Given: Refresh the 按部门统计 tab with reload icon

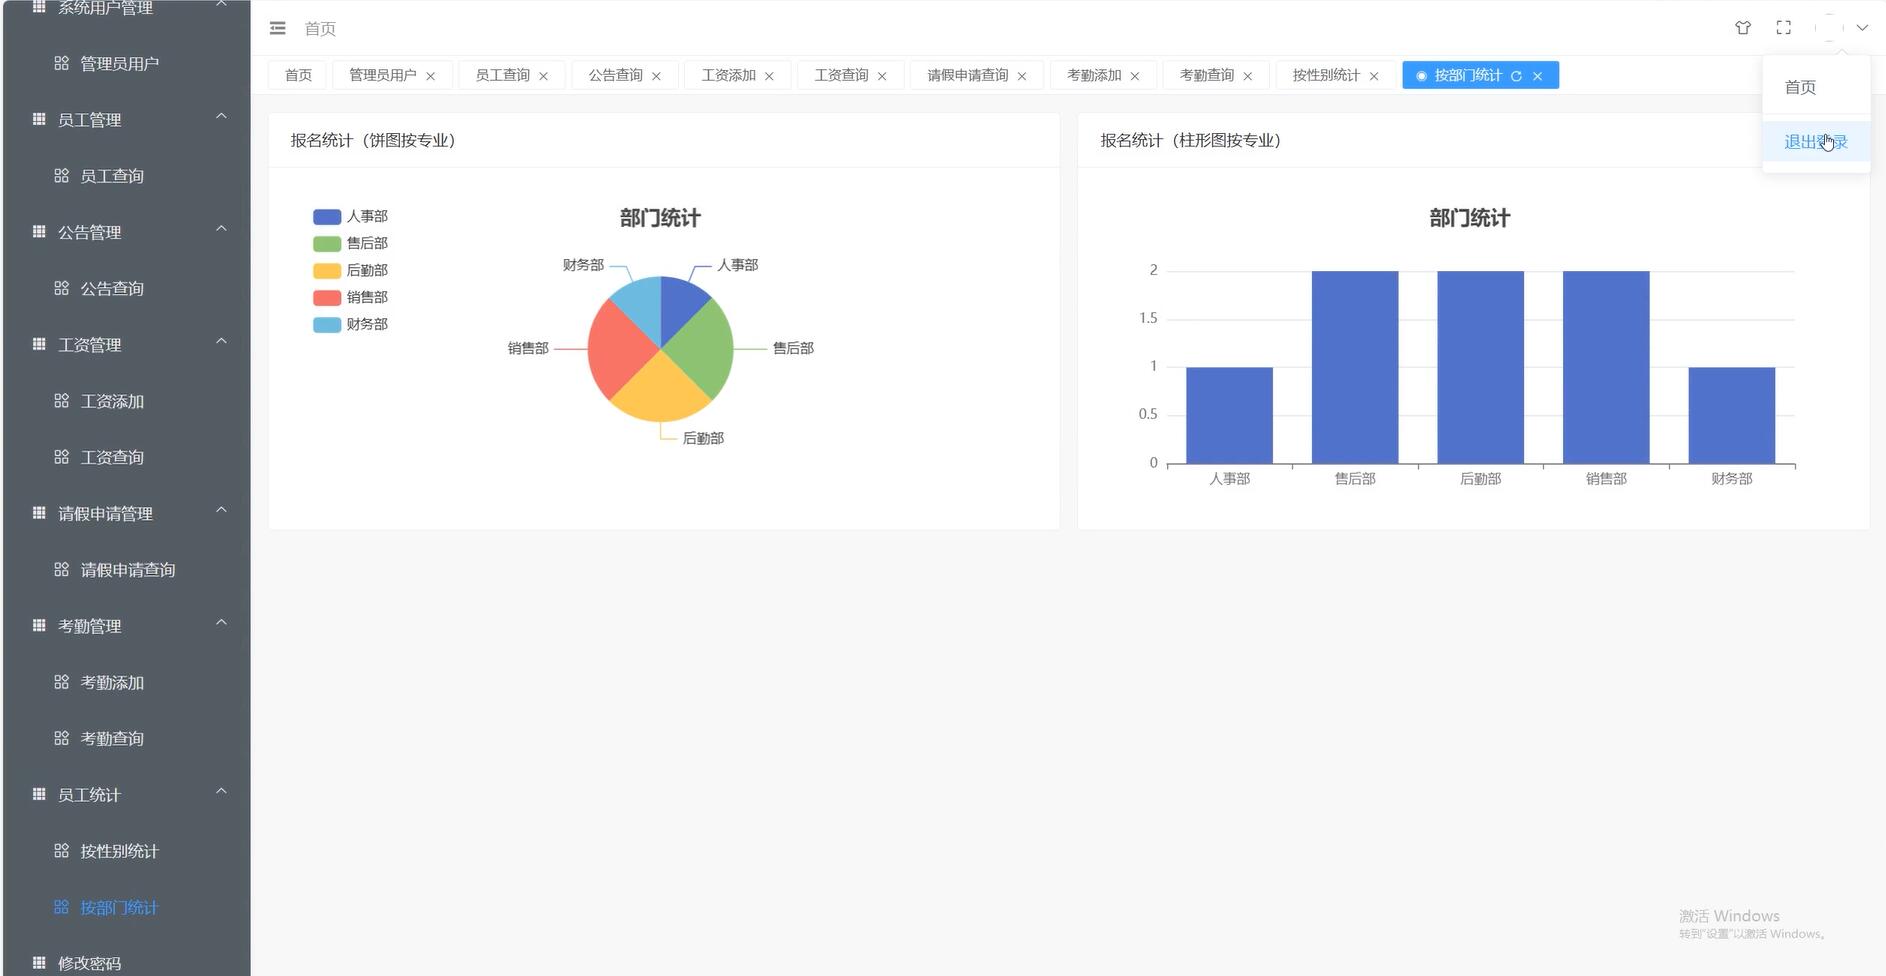Looking at the screenshot, I should point(1517,76).
